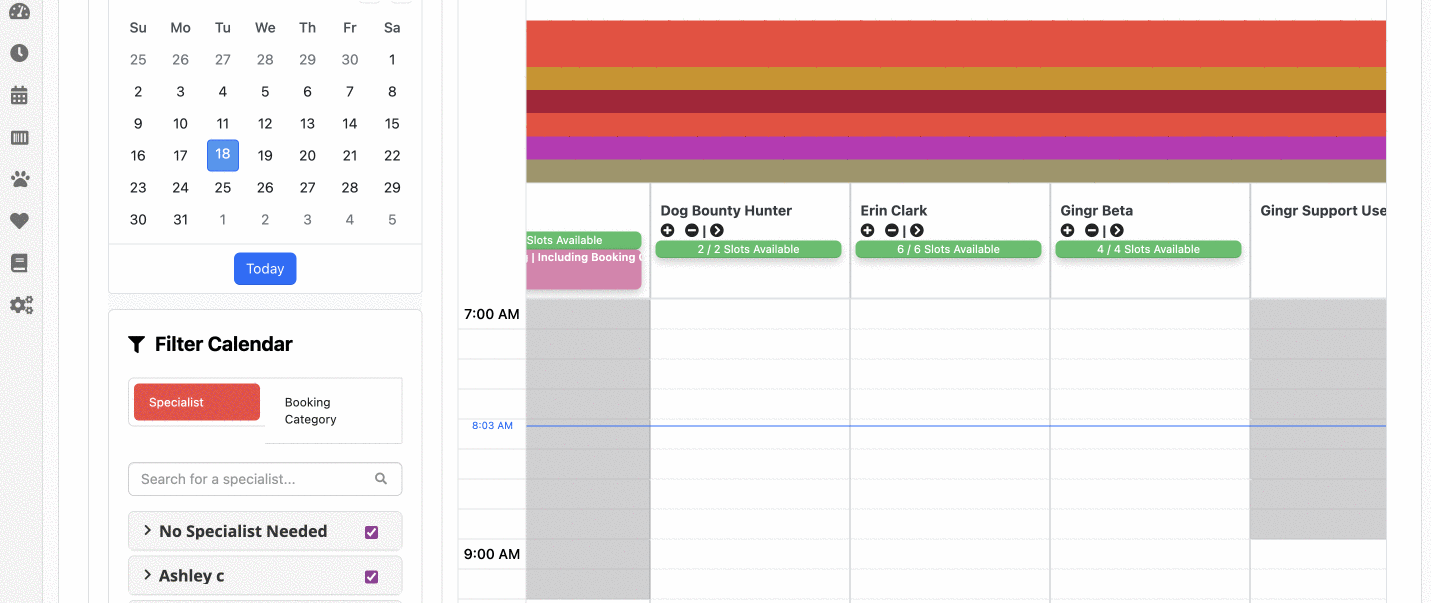The width and height of the screenshot is (1431, 603).
Task: Click the heart icon in sidebar
Action: (x=19, y=221)
